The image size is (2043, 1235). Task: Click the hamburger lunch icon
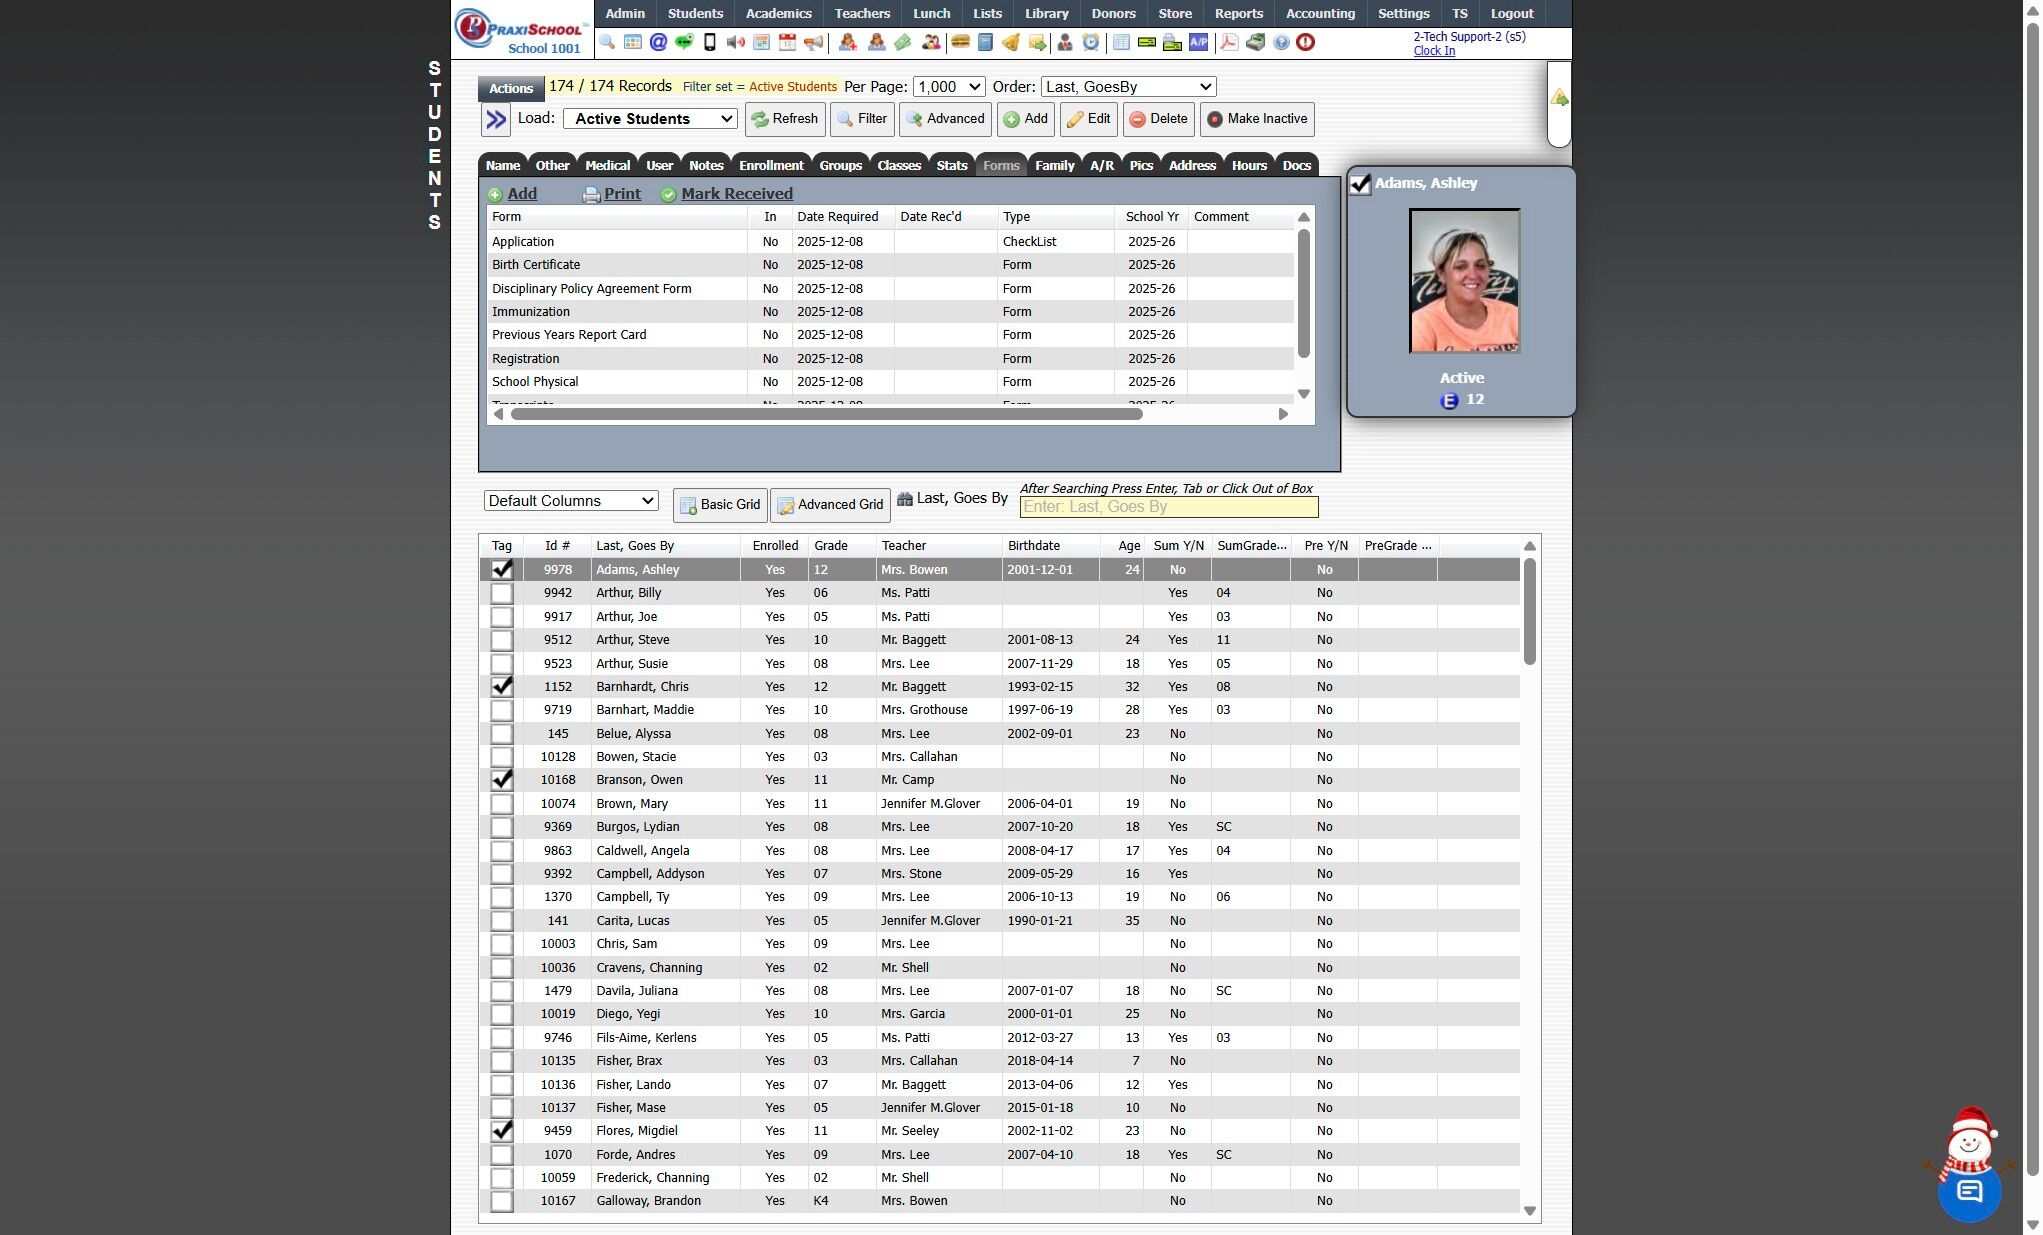[960, 42]
